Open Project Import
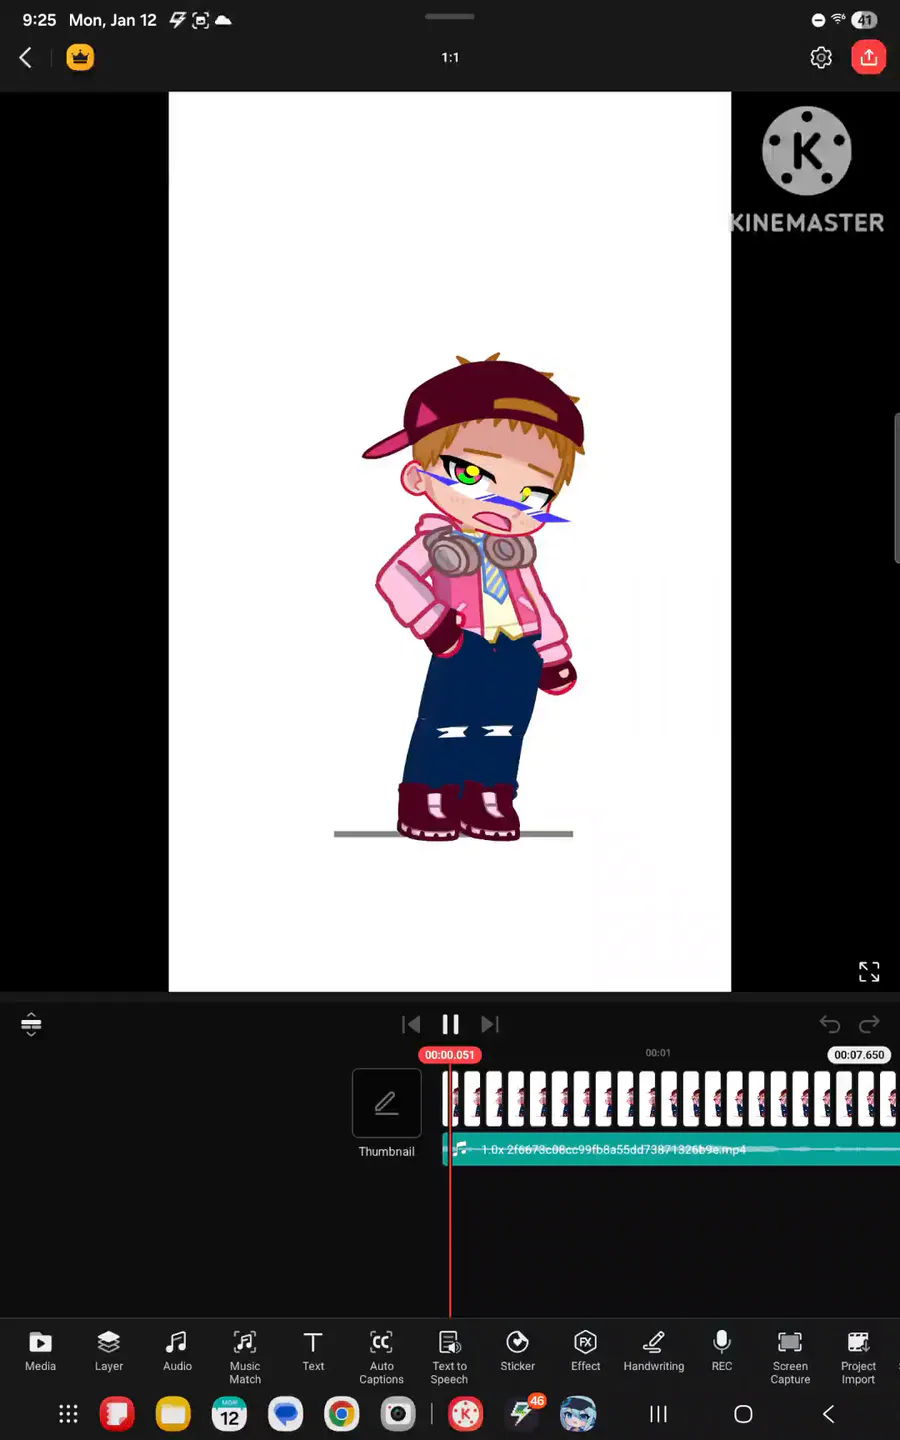Image resolution: width=900 pixels, height=1440 pixels. coord(858,1357)
